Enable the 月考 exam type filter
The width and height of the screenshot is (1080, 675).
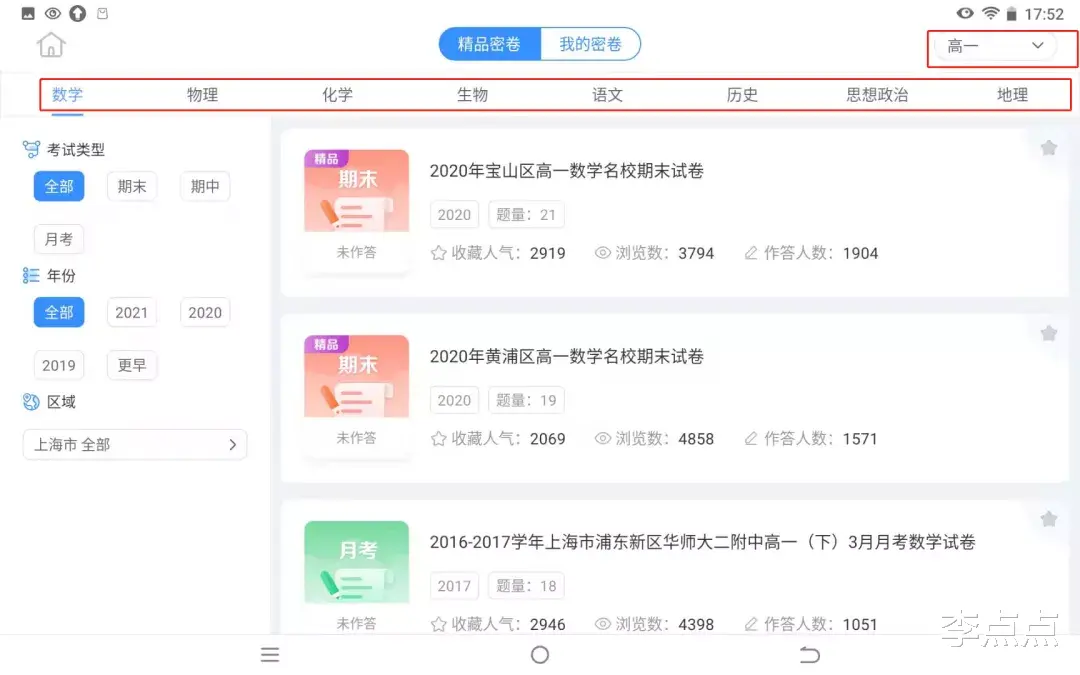pyautogui.click(x=58, y=239)
